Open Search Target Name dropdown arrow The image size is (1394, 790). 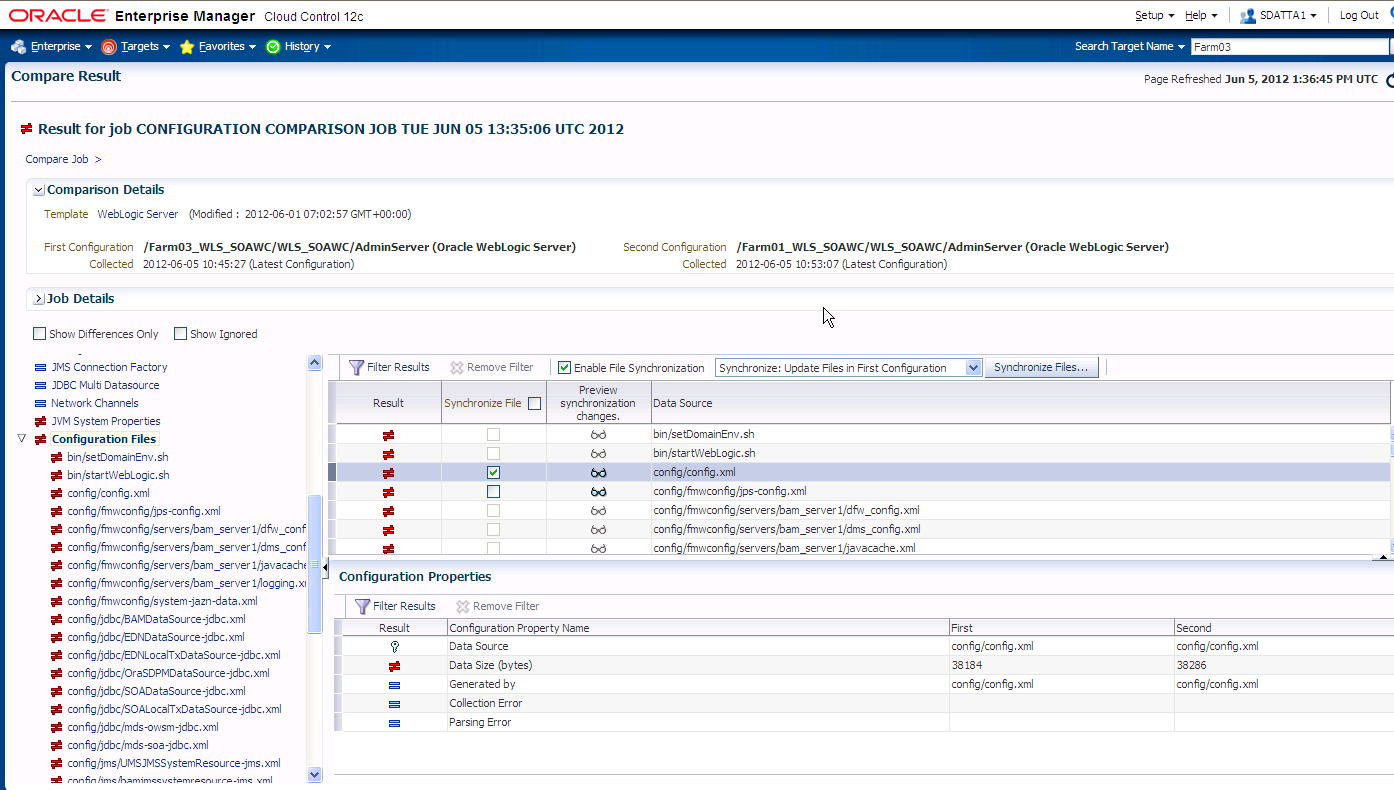(x=1181, y=47)
